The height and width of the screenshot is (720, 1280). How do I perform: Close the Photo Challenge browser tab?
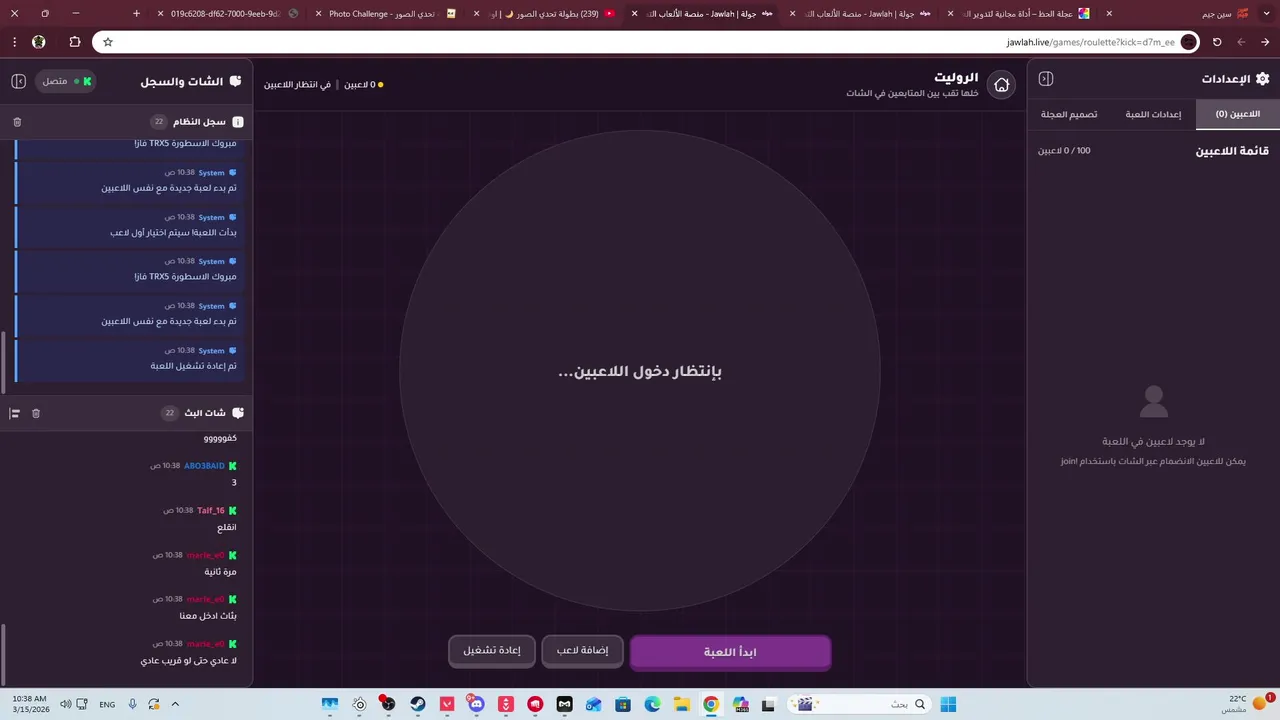(317, 14)
